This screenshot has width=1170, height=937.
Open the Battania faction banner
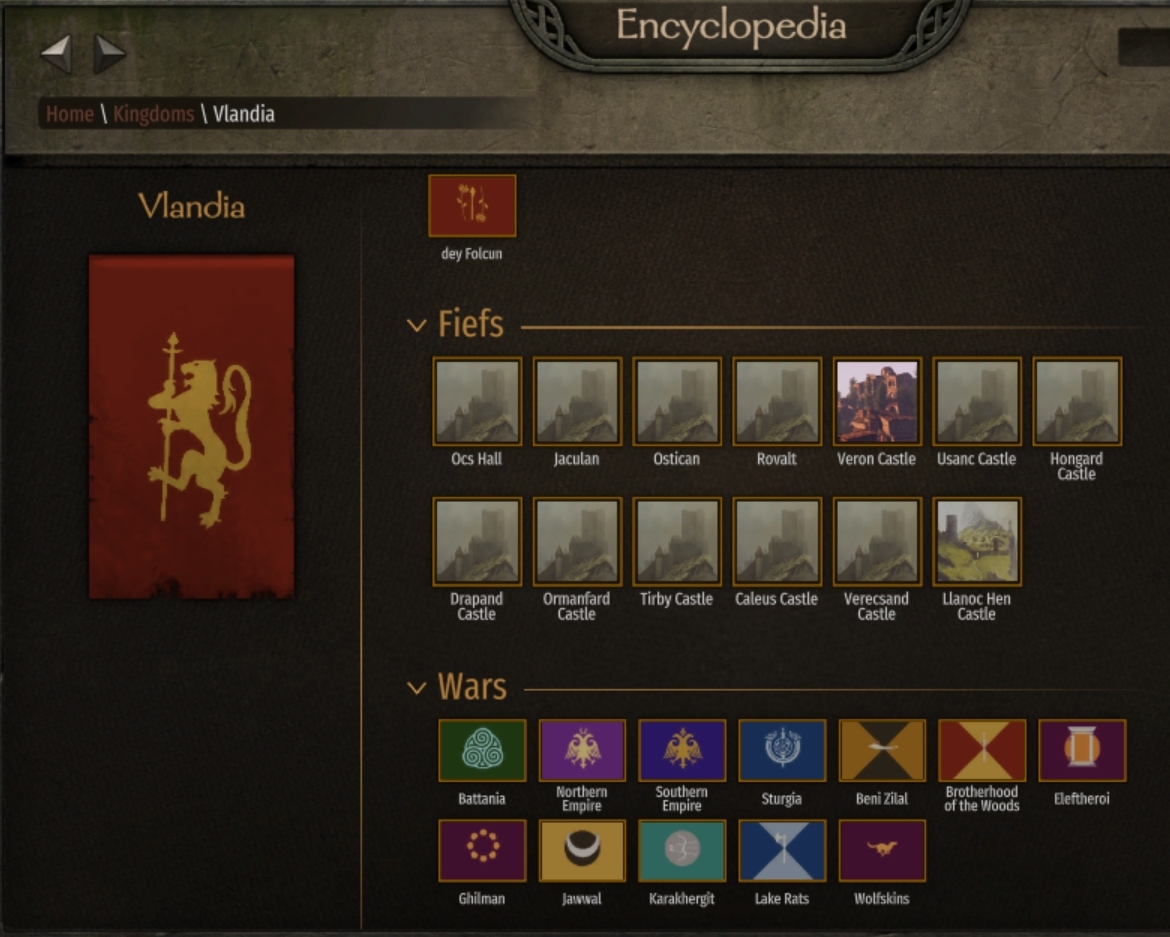pyautogui.click(x=482, y=750)
